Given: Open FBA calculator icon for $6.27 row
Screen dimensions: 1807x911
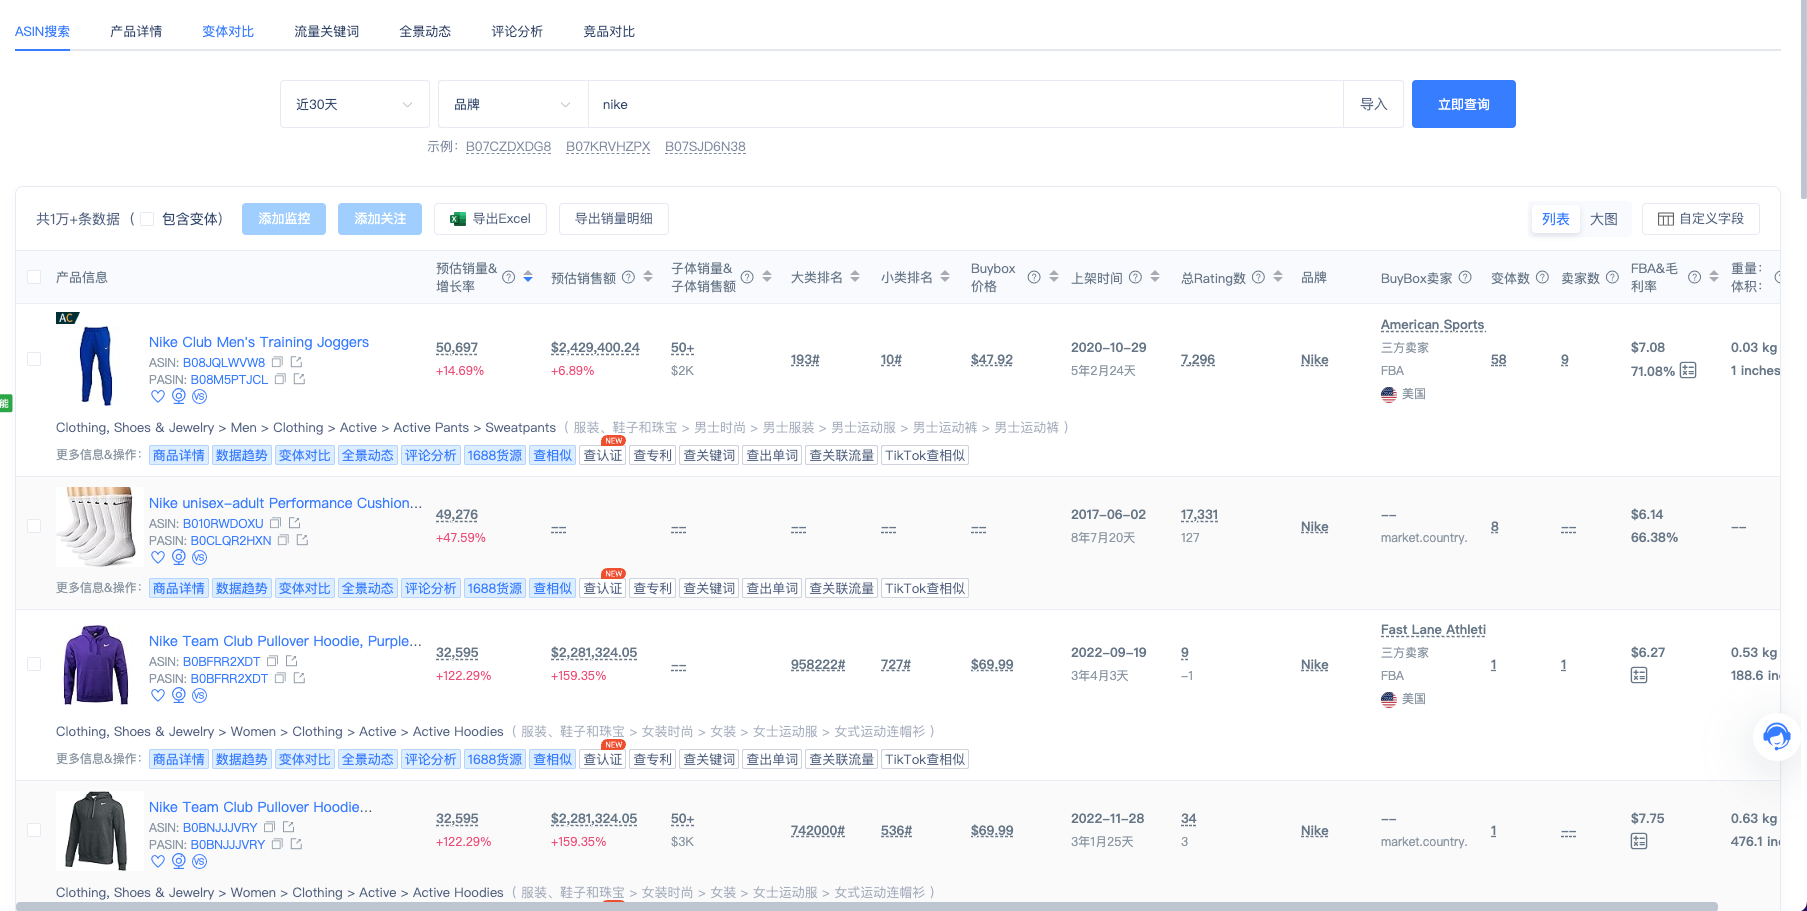Looking at the screenshot, I should click(1639, 675).
